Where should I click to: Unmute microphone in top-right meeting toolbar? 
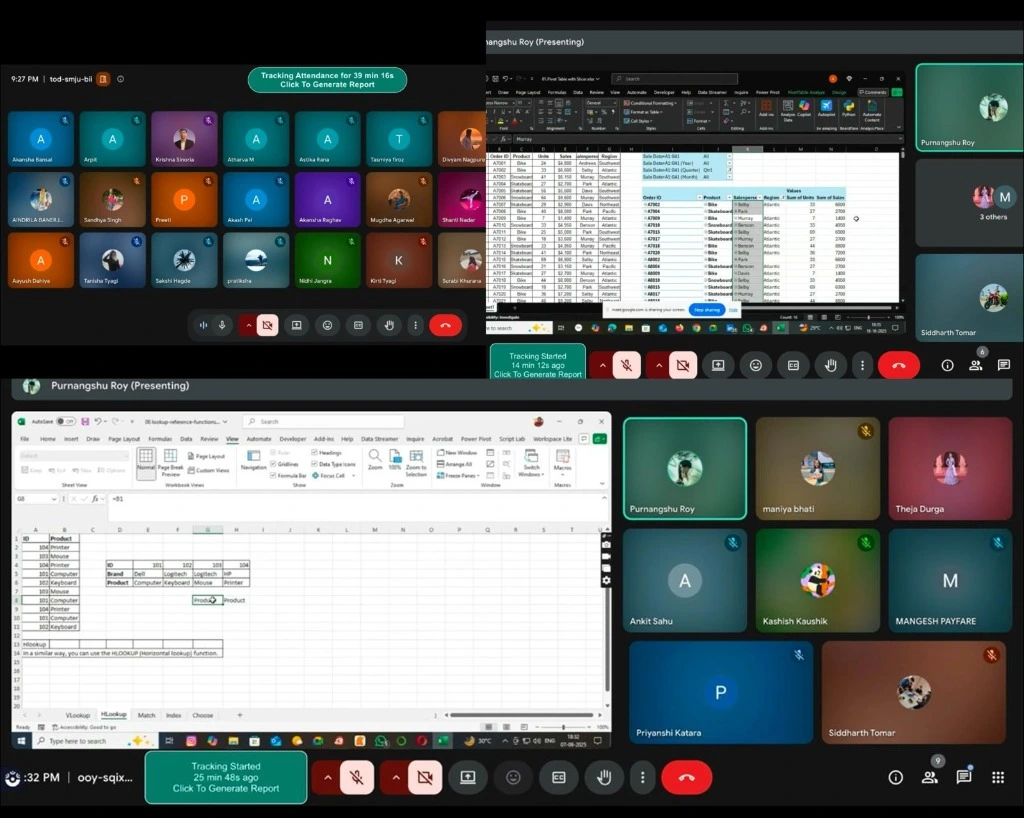pyautogui.click(x=626, y=366)
